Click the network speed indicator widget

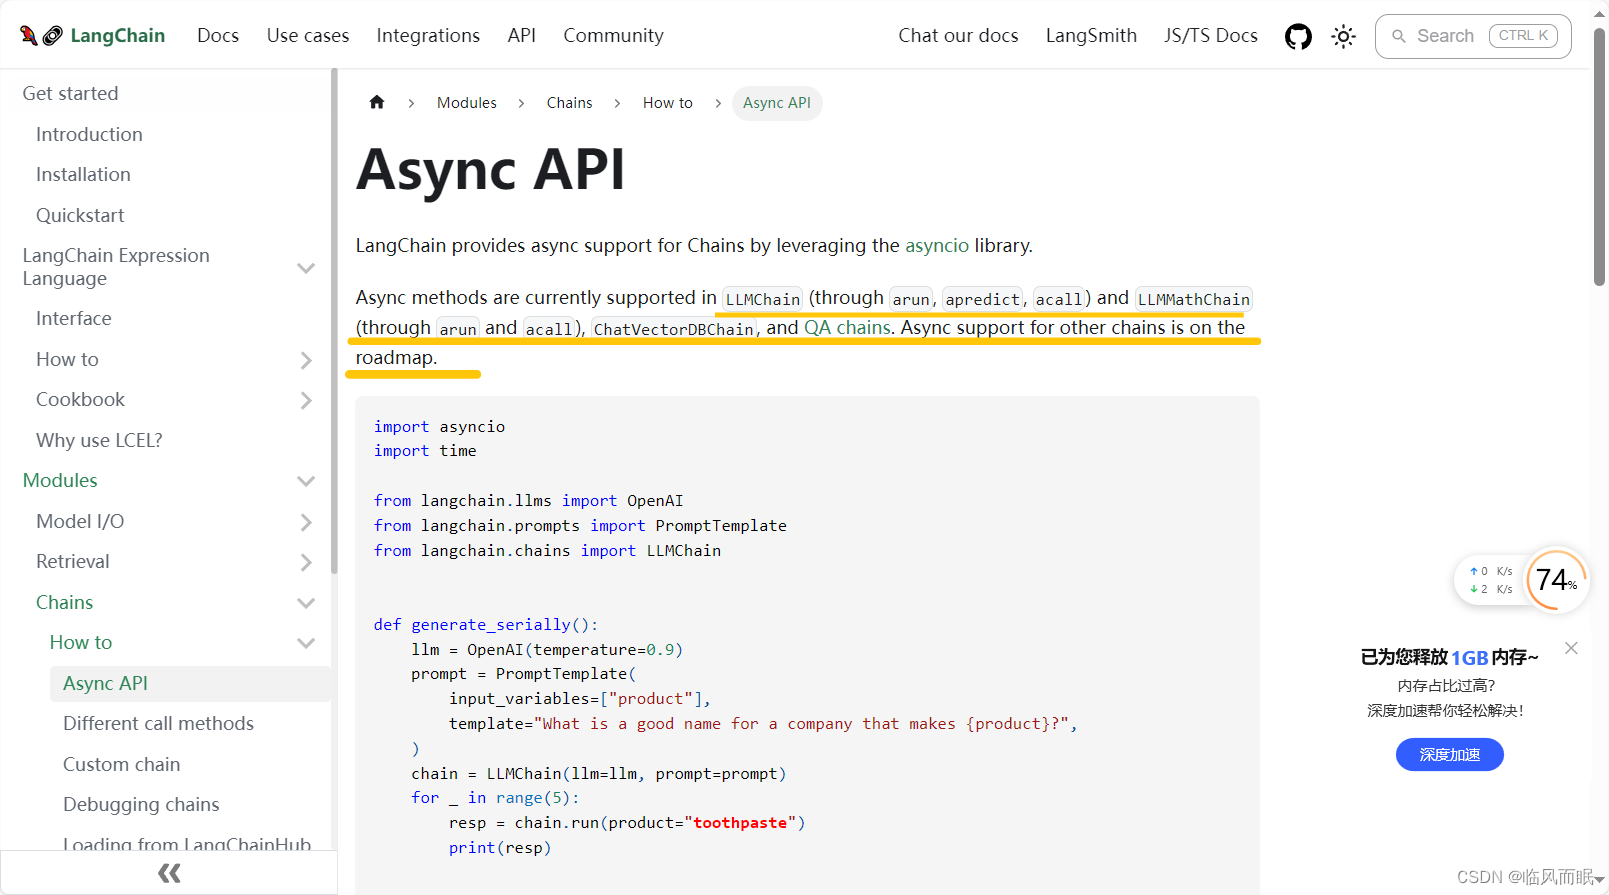pyautogui.click(x=1490, y=580)
